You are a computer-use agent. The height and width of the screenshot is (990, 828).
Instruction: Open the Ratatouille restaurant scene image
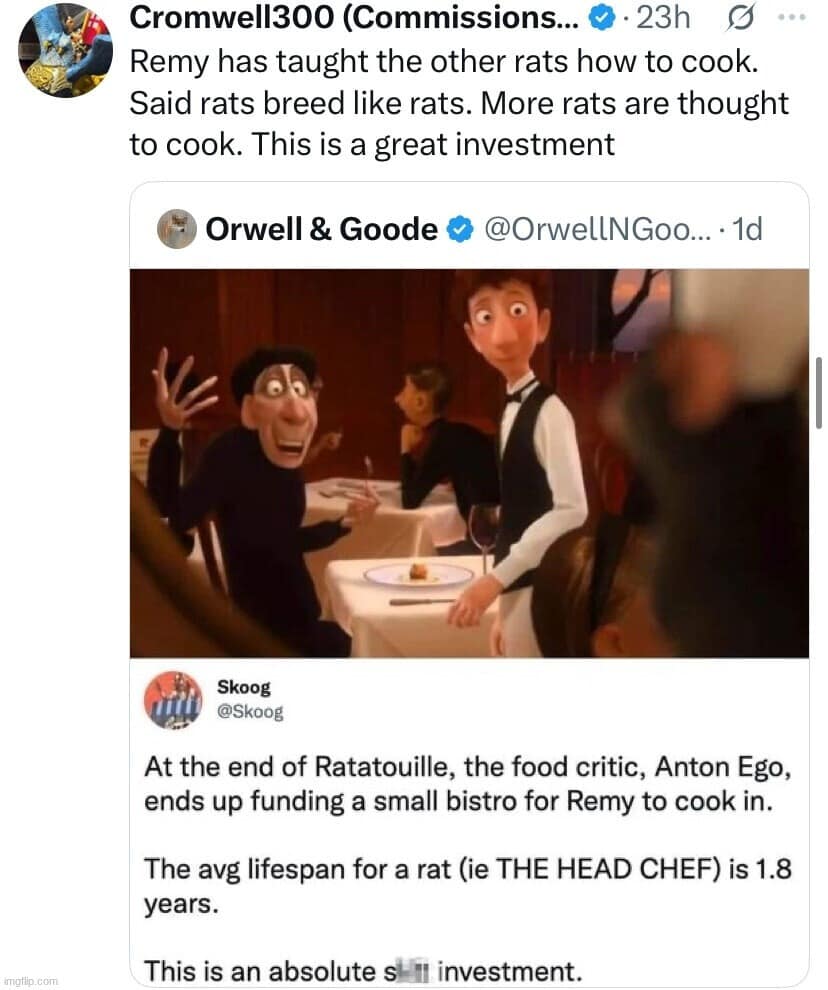click(469, 462)
